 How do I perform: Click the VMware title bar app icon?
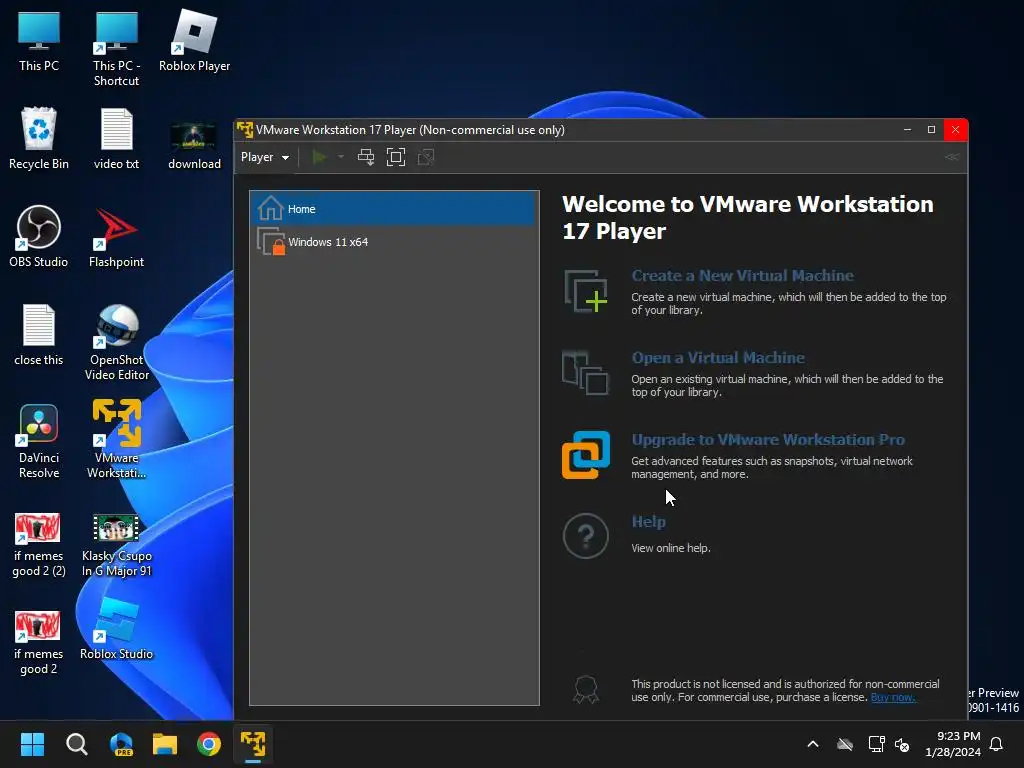tap(245, 129)
